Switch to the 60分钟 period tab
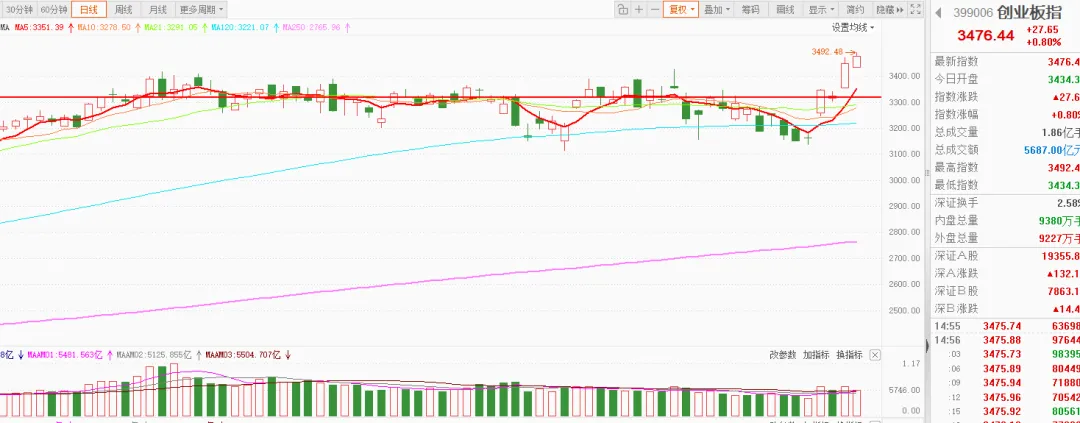 point(54,10)
